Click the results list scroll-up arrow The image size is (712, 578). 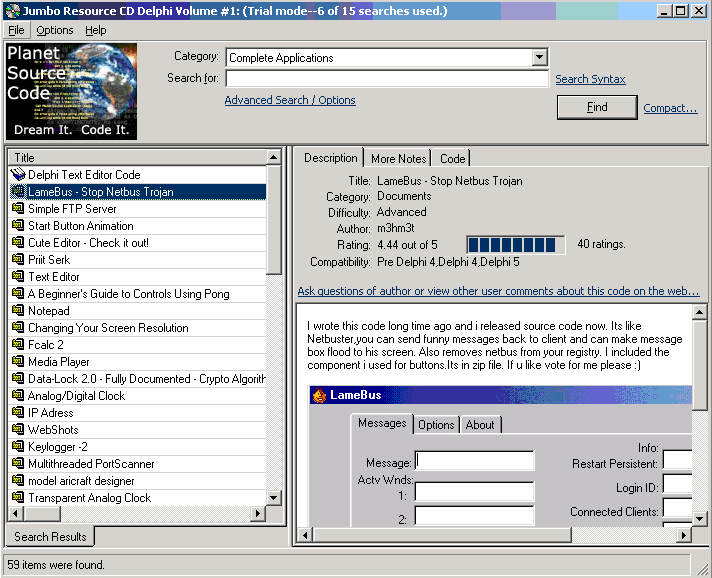coord(273,158)
